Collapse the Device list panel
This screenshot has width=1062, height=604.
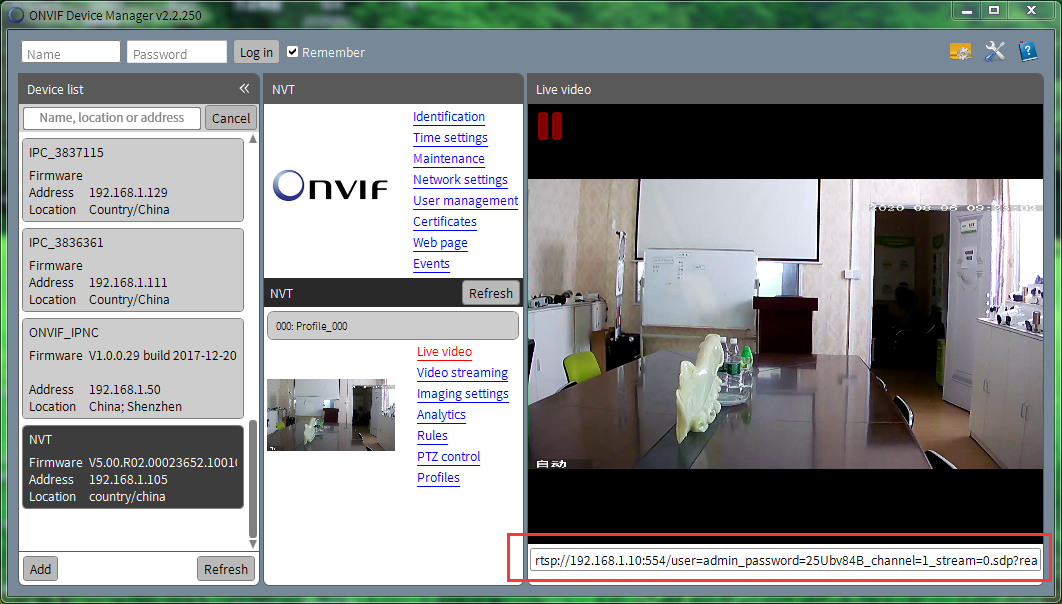pyautogui.click(x=244, y=89)
